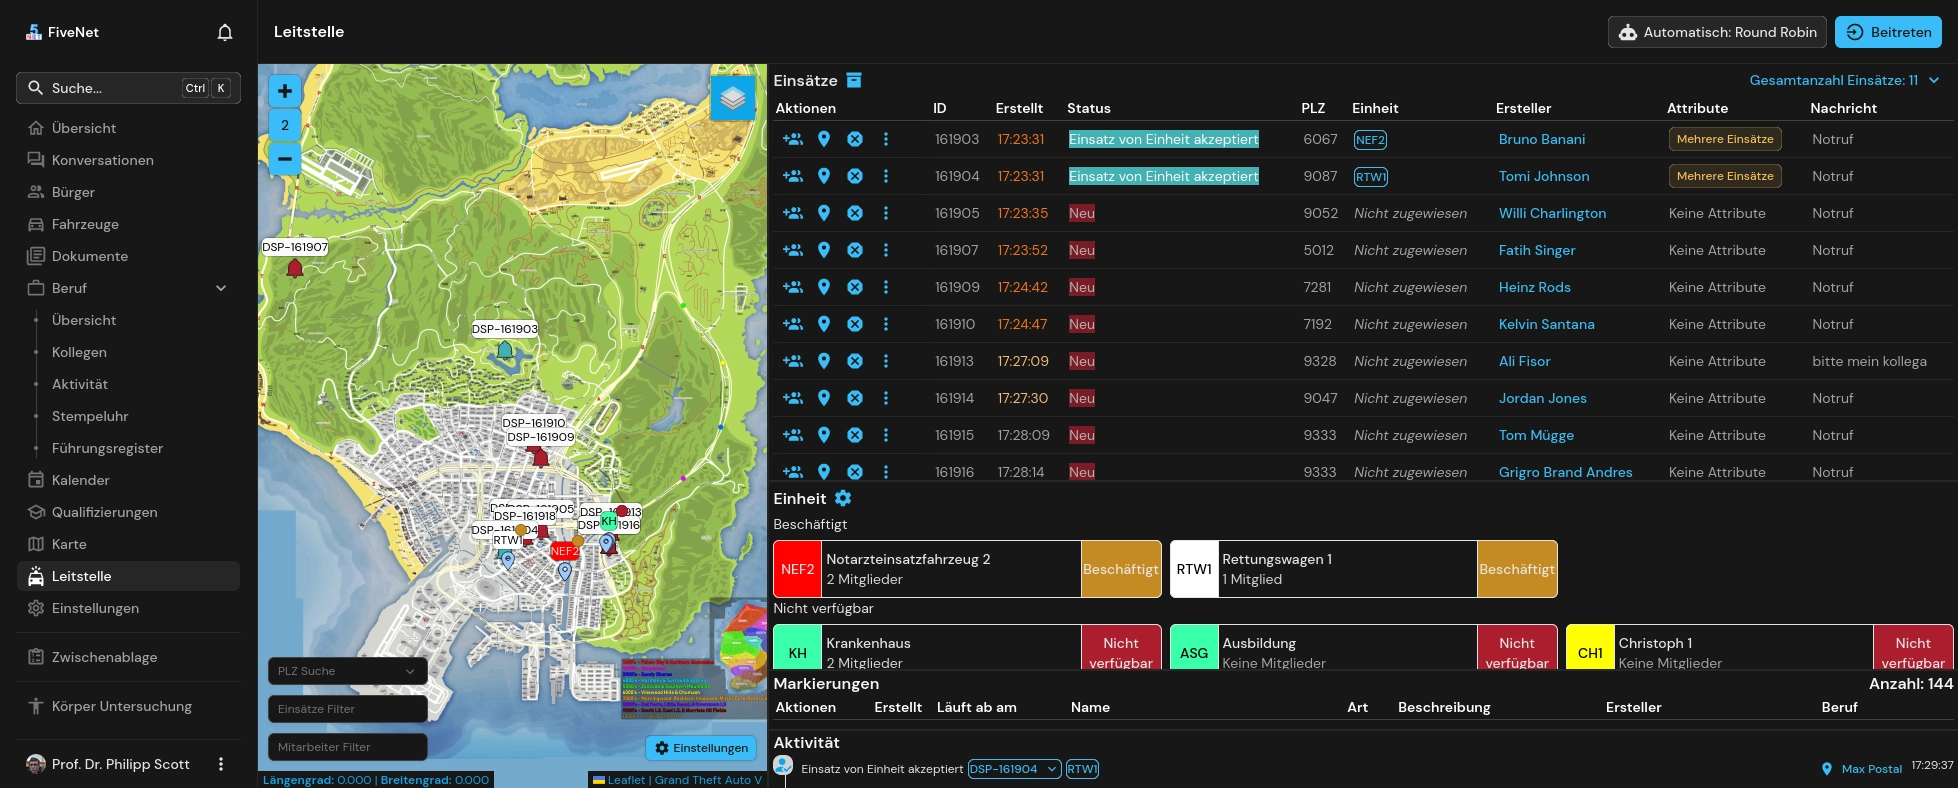Image resolution: width=1958 pixels, height=788 pixels.
Task: Open Körper Untersuchung in the sidebar
Action: click(128, 706)
